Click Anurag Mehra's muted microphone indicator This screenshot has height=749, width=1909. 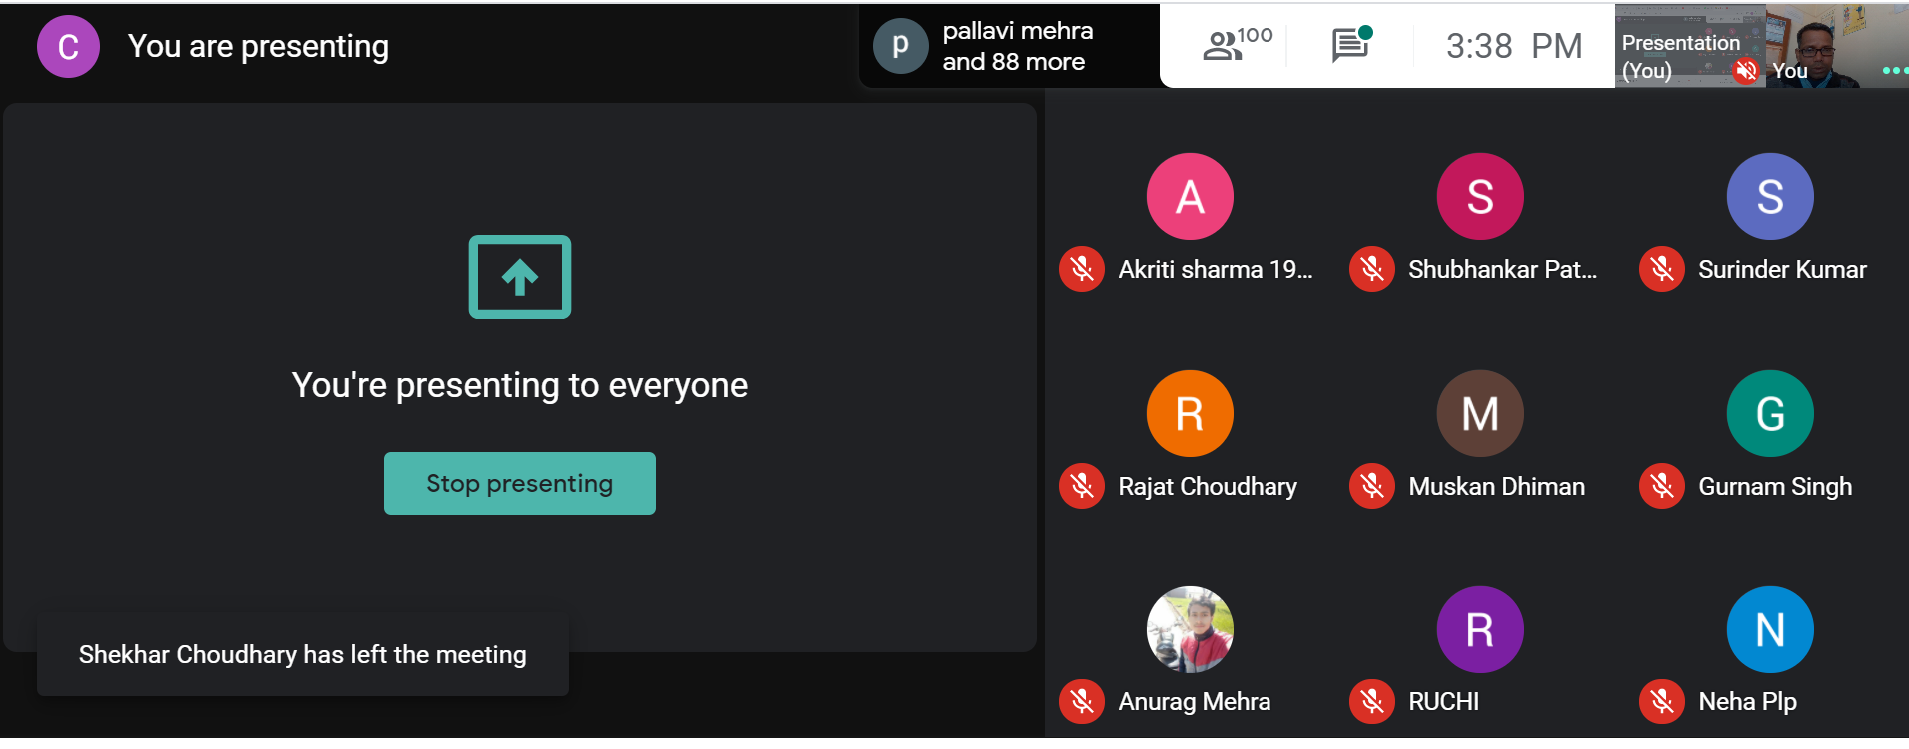click(x=1082, y=701)
